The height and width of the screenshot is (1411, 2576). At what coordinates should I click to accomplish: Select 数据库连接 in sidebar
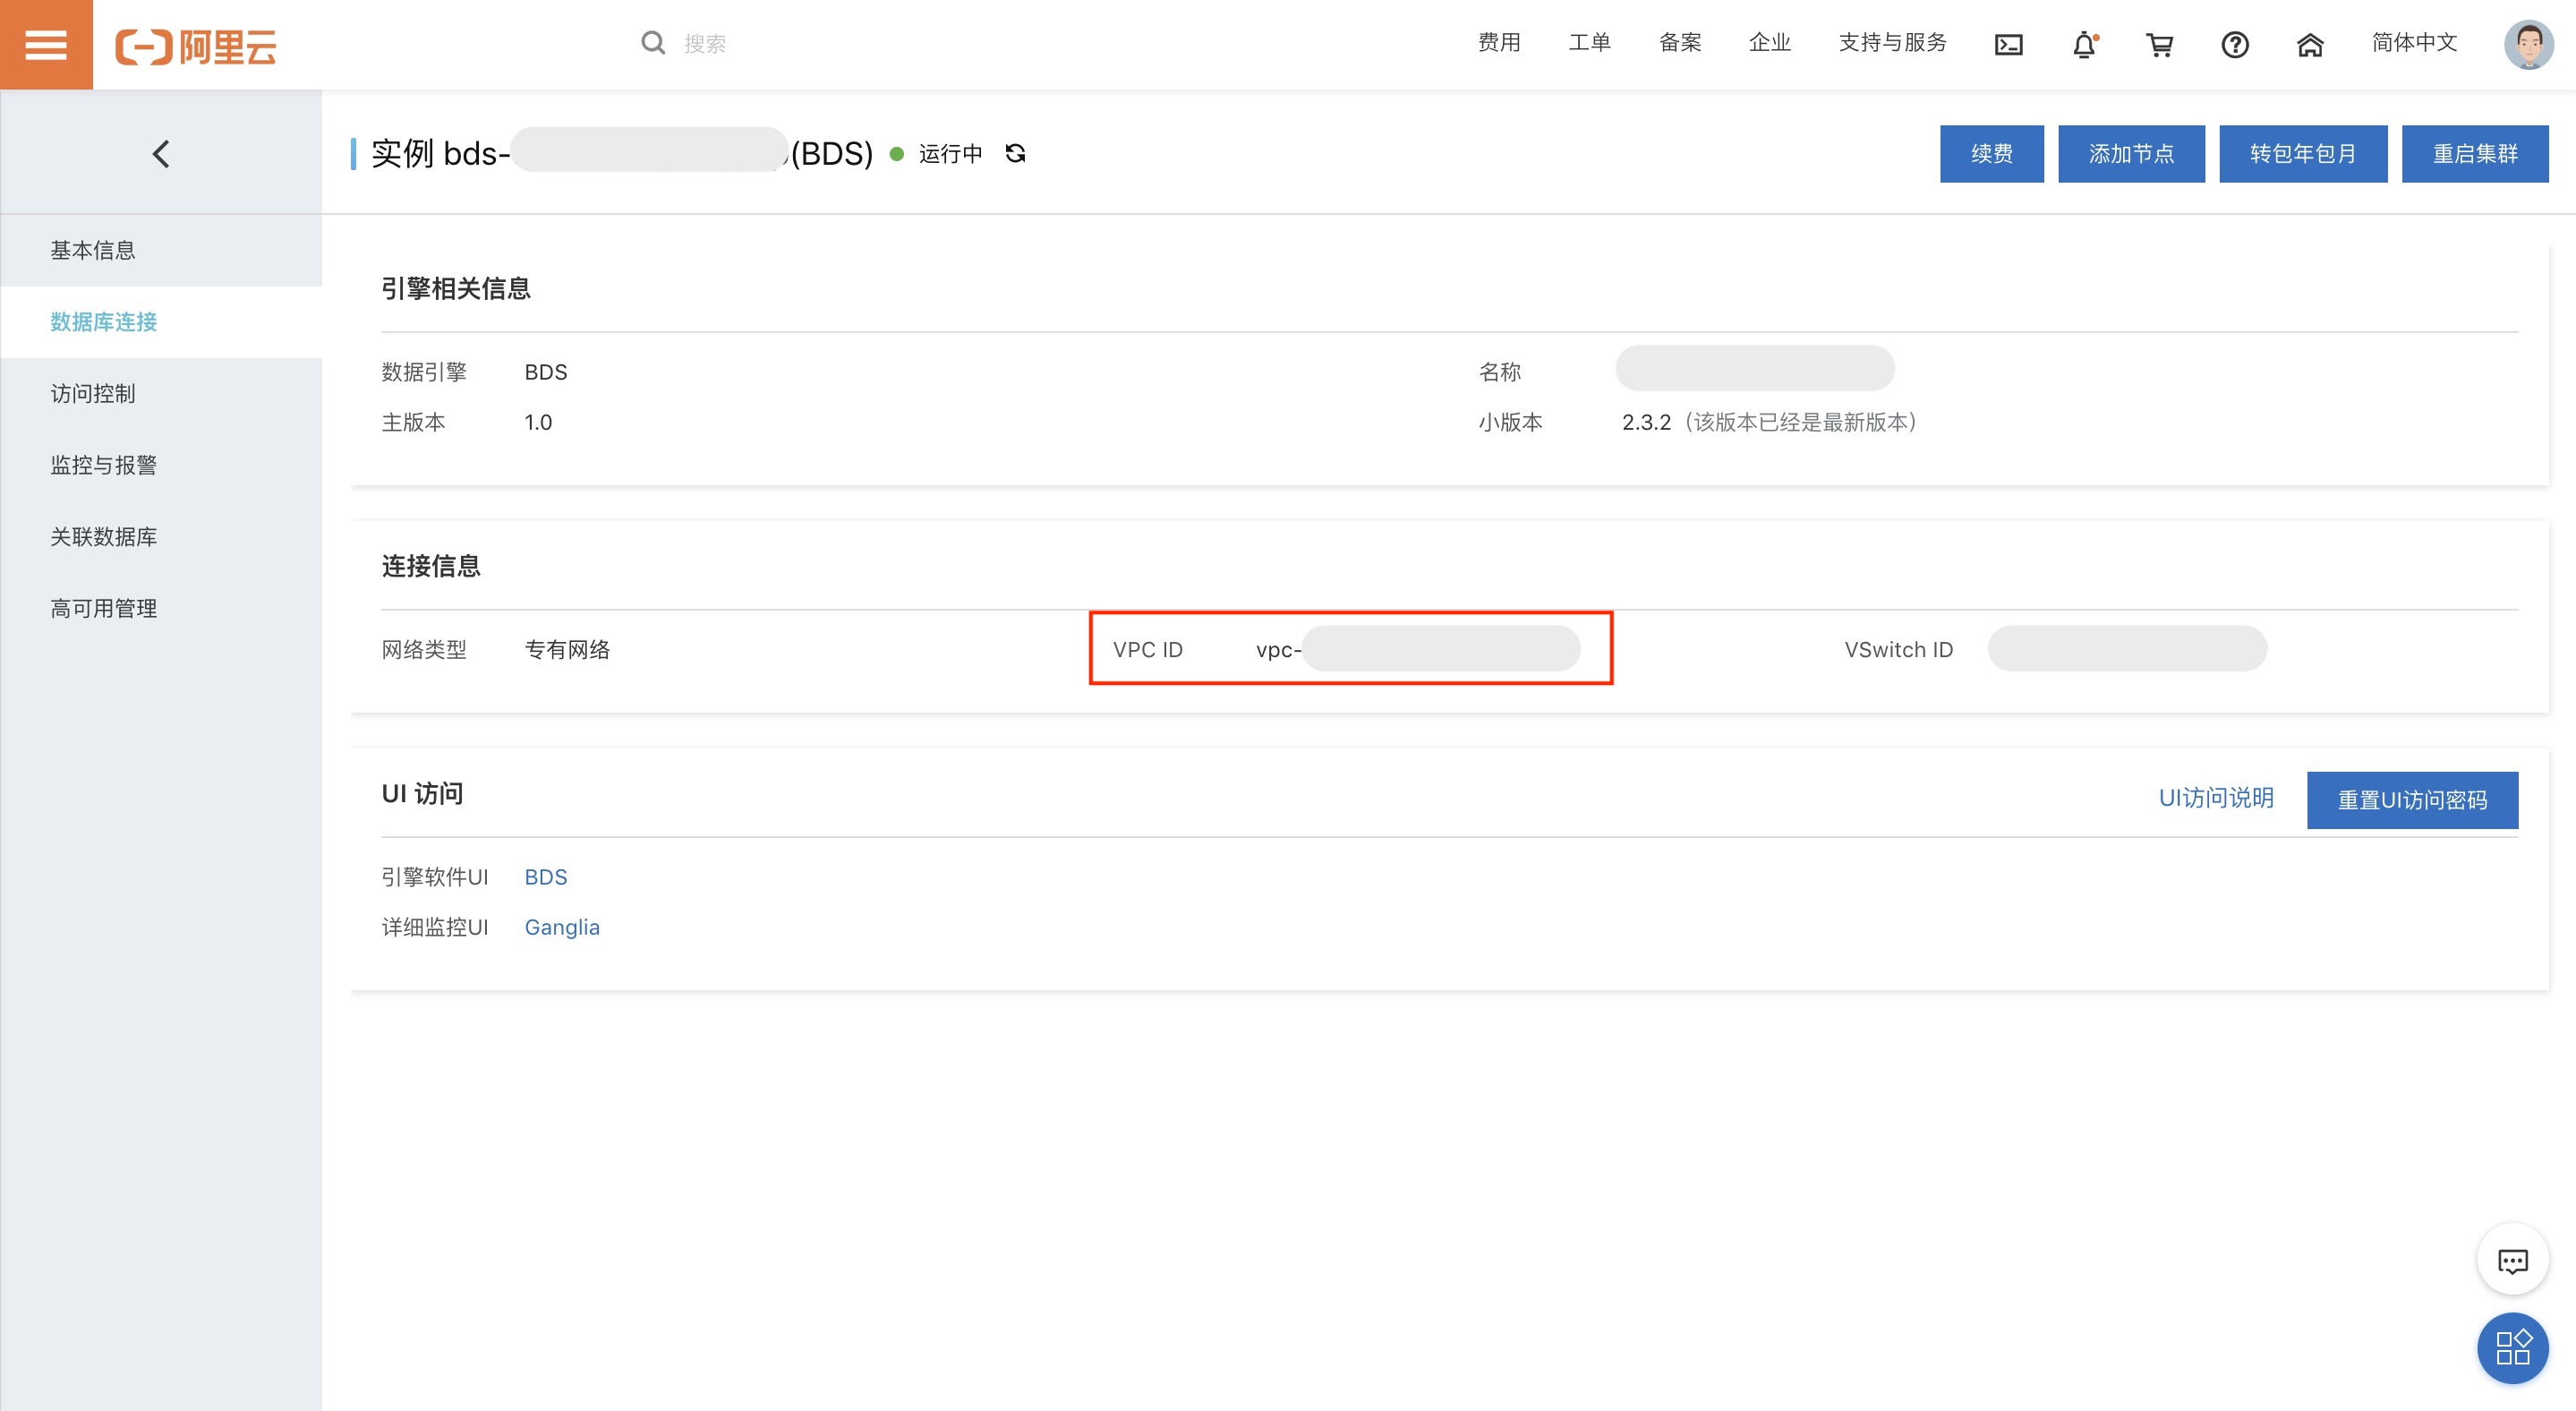pos(161,322)
